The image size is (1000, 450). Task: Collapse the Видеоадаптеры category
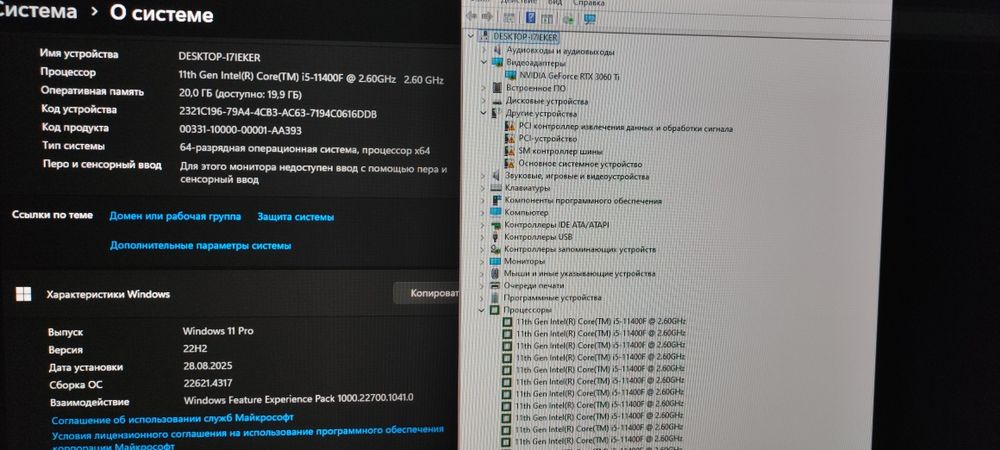[x=485, y=62]
